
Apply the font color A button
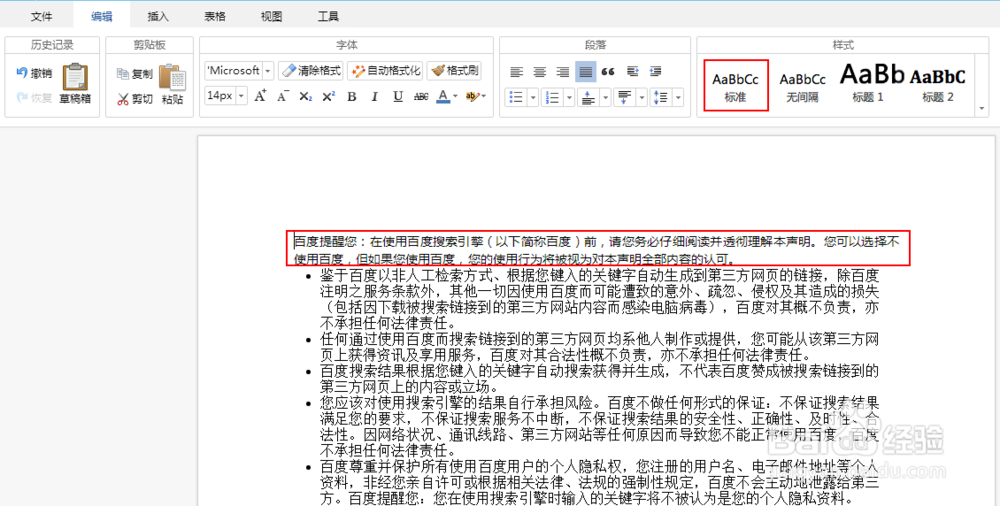(443, 96)
